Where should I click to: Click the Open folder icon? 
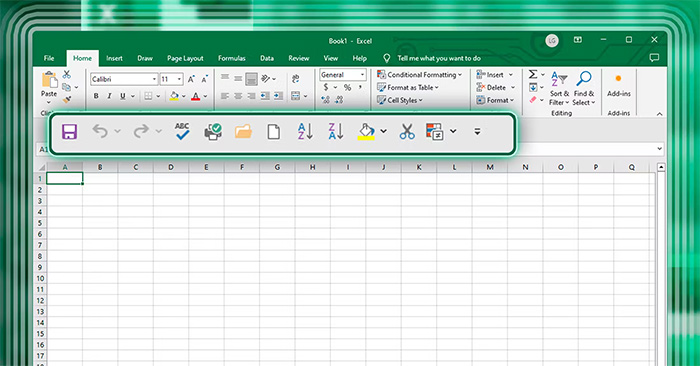pyautogui.click(x=243, y=132)
